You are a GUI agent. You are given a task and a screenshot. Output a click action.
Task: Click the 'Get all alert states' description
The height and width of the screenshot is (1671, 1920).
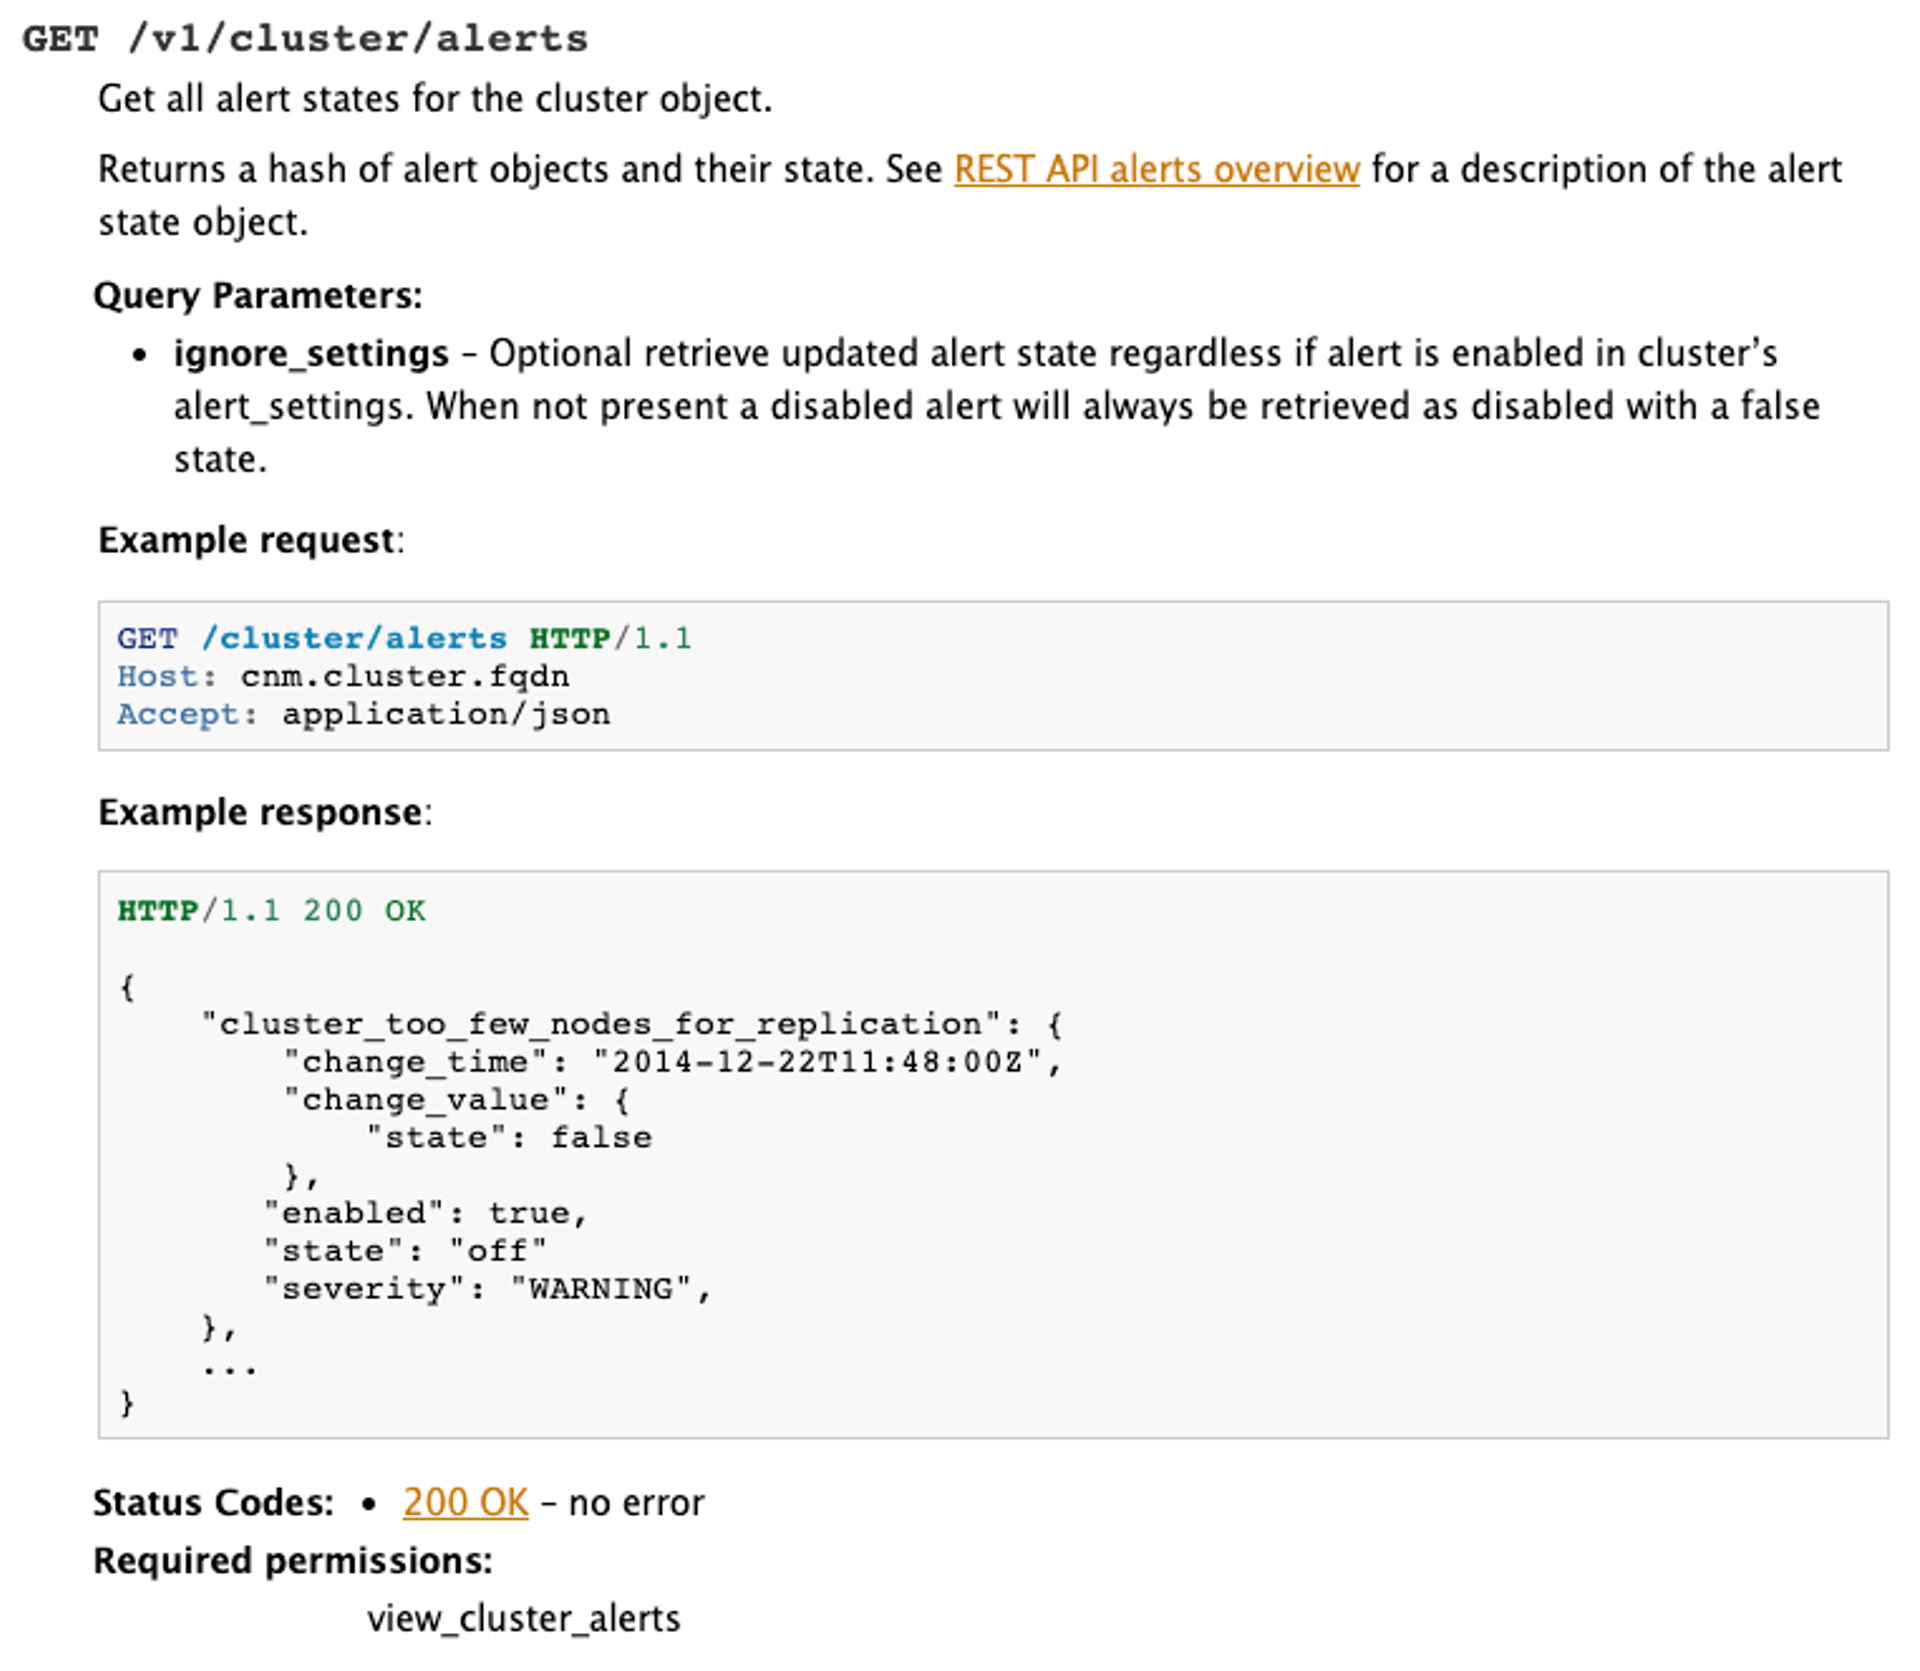pos(435,99)
